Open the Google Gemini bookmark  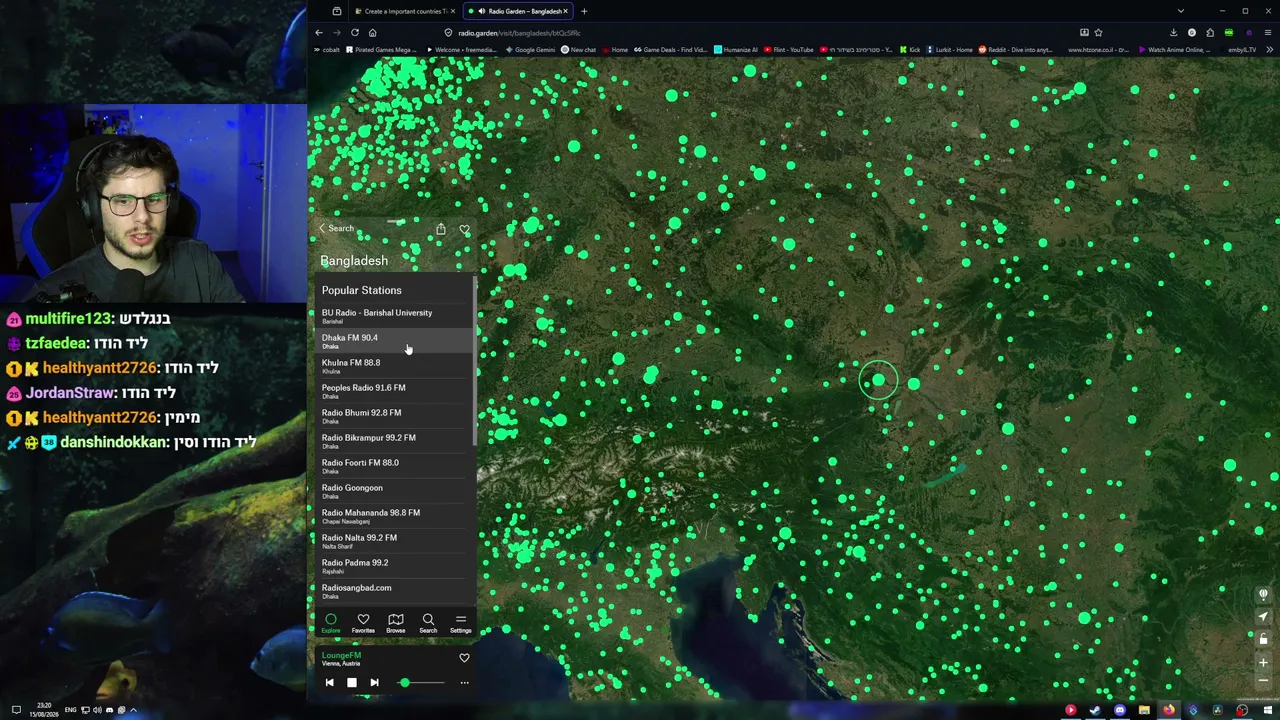[530, 50]
